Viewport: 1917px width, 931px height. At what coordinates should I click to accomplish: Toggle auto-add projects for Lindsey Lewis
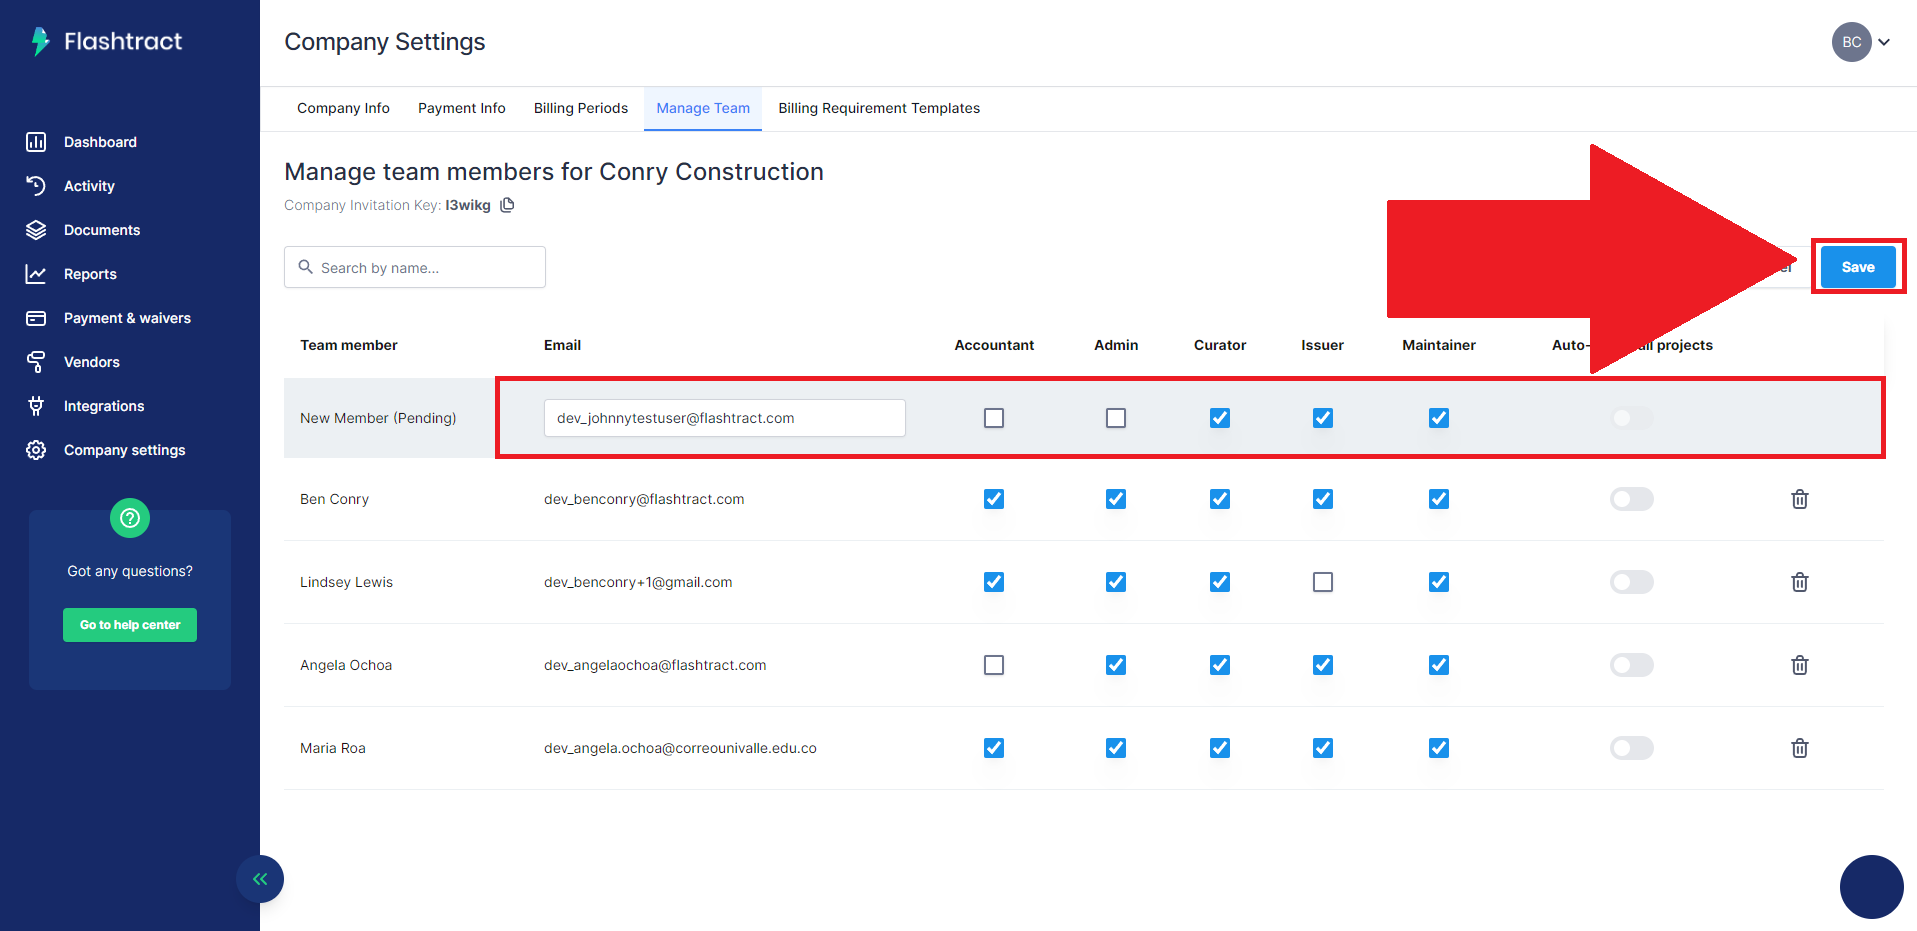coord(1632,582)
